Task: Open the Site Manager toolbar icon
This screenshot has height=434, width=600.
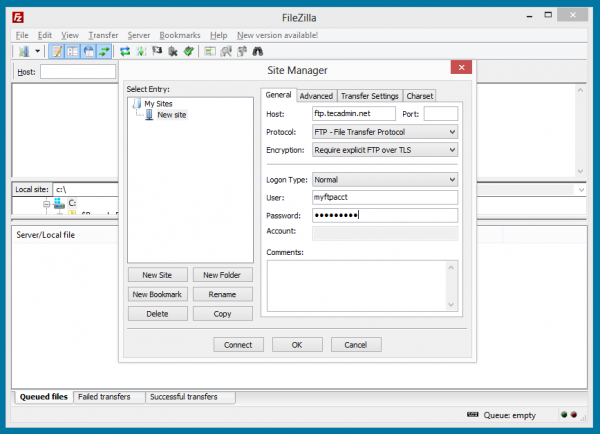Action: [x=23, y=50]
